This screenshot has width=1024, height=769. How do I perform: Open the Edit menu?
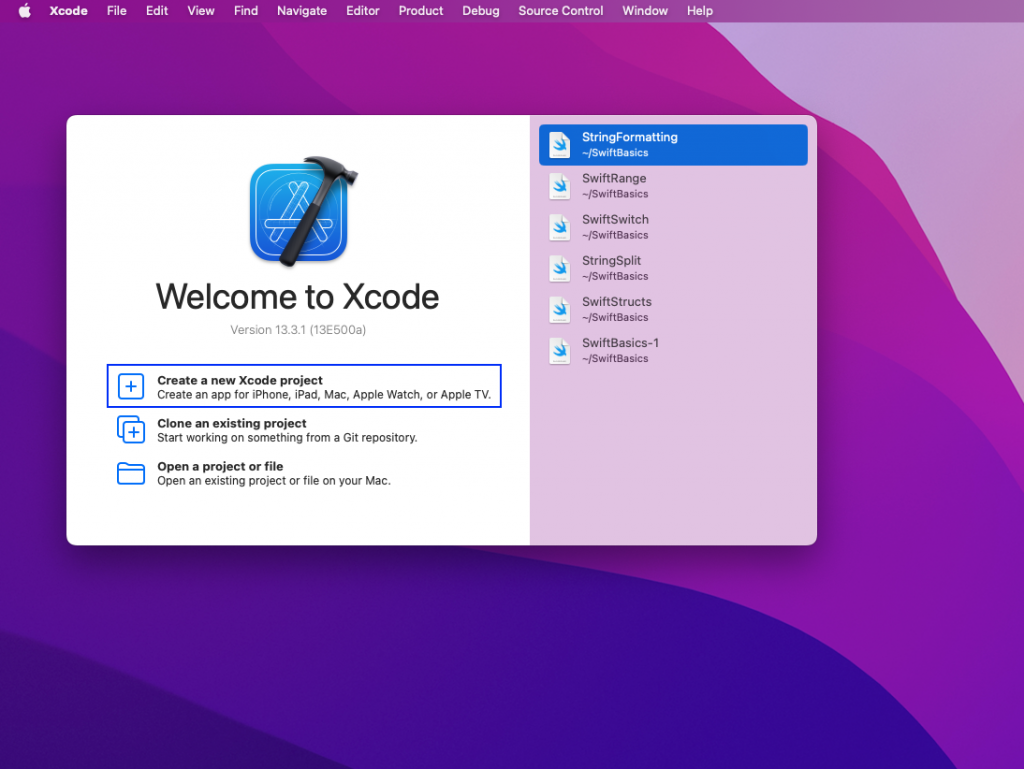tap(157, 11)
